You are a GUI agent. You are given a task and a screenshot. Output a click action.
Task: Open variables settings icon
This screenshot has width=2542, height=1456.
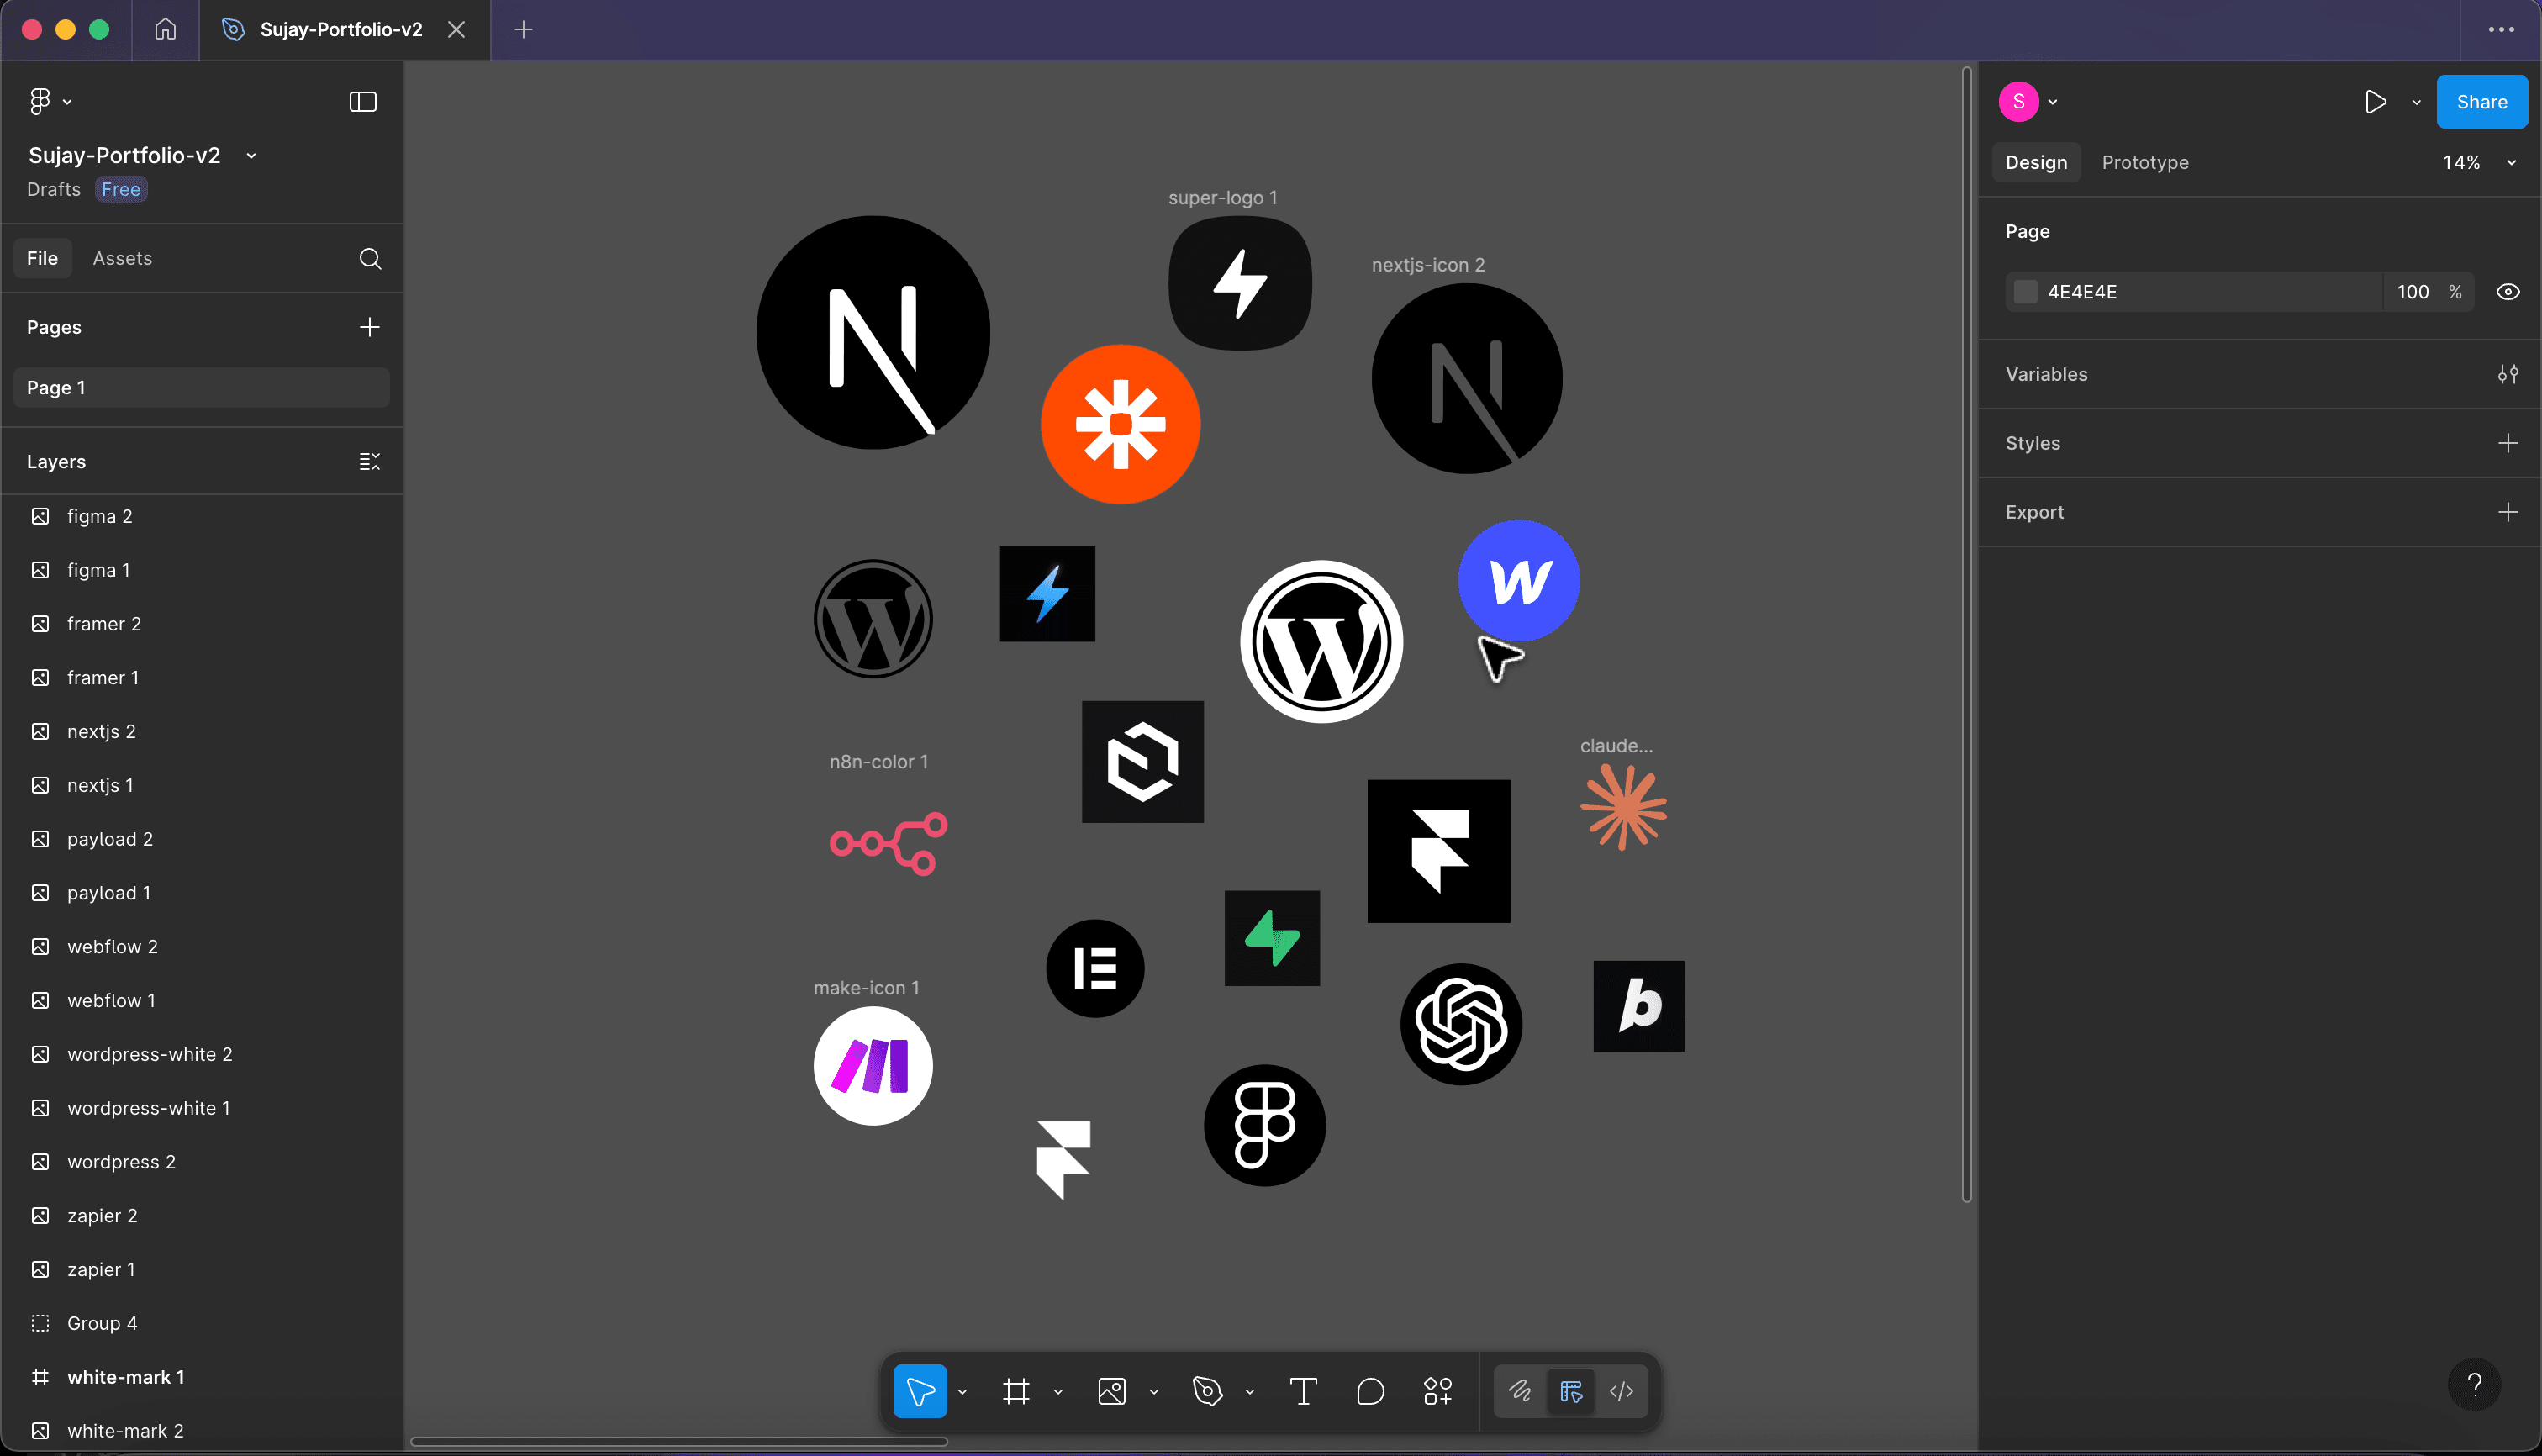(x=2507, y=374)
